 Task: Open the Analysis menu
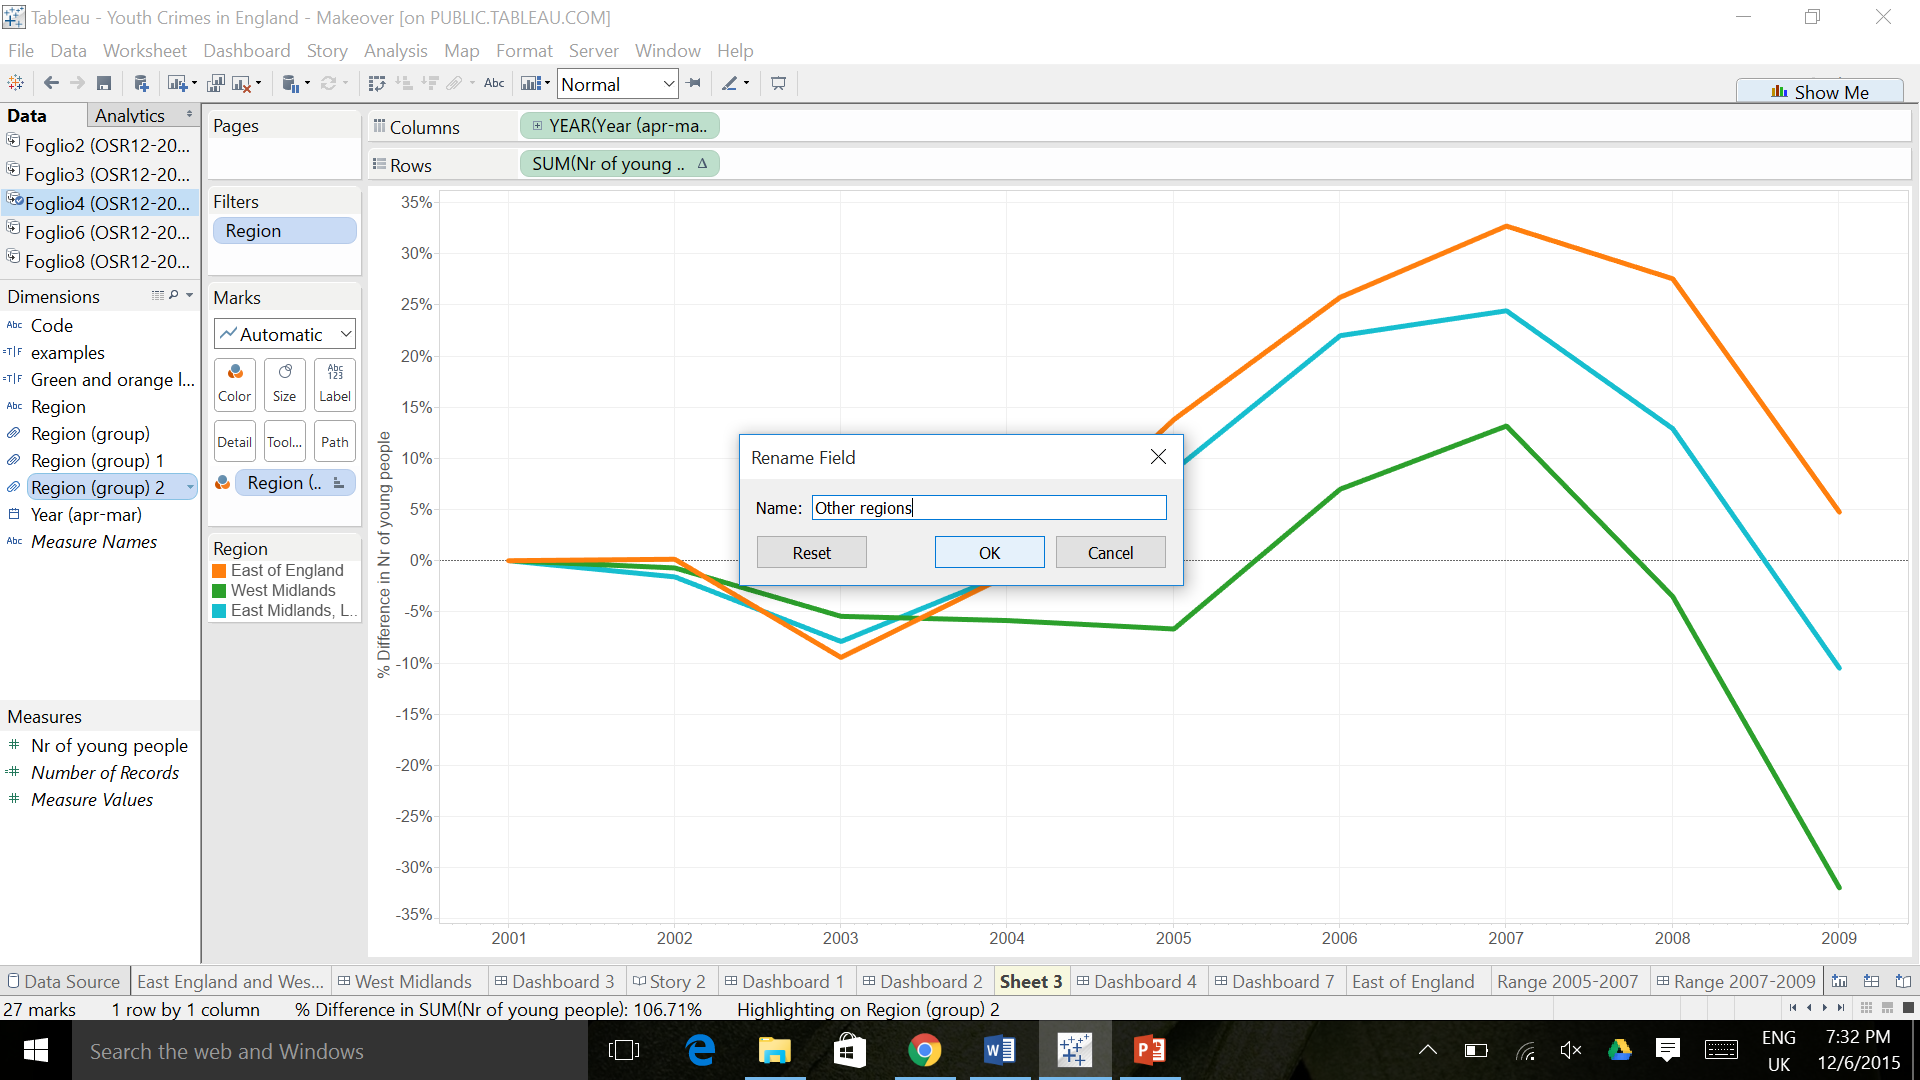pyautogui.click(x=395, y=51)
